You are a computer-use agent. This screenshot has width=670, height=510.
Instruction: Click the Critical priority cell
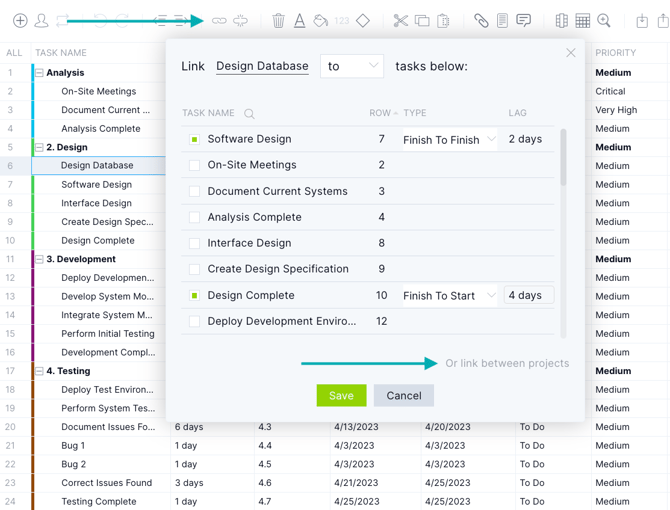[x=610, y=91]
